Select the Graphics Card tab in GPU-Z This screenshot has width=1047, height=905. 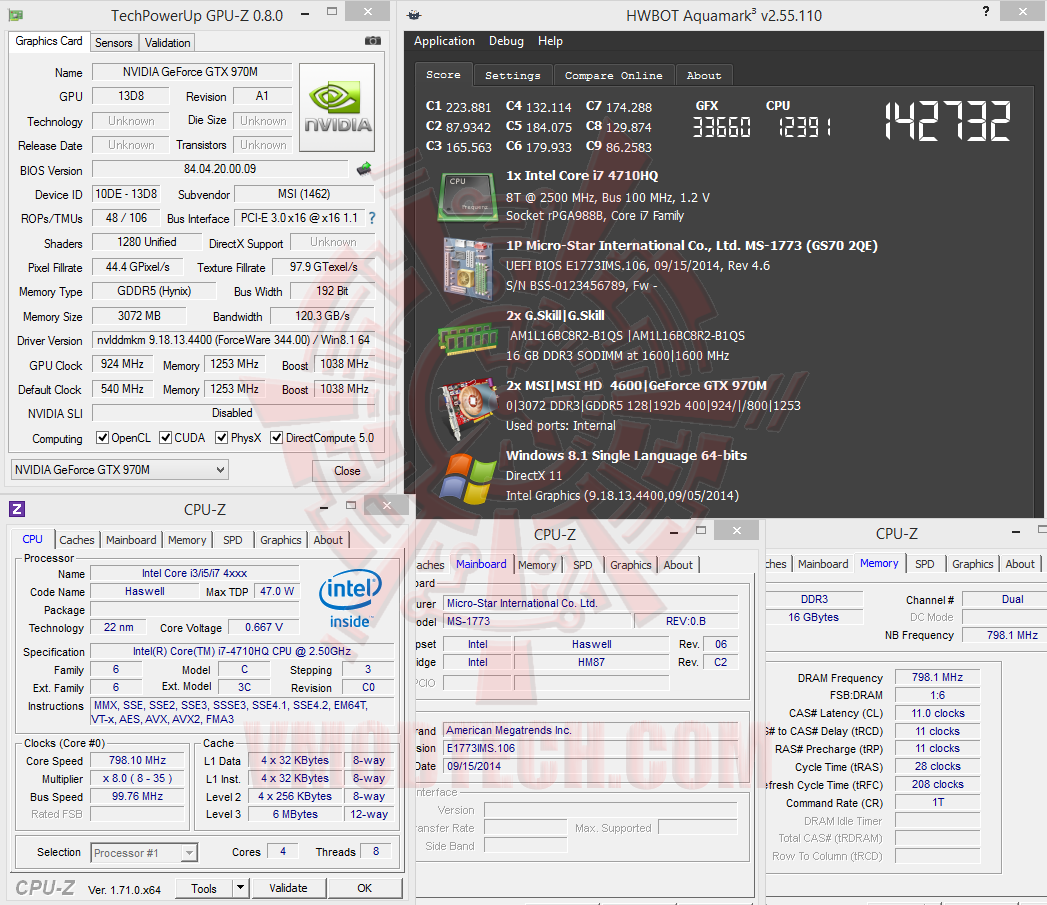[49, 41]
